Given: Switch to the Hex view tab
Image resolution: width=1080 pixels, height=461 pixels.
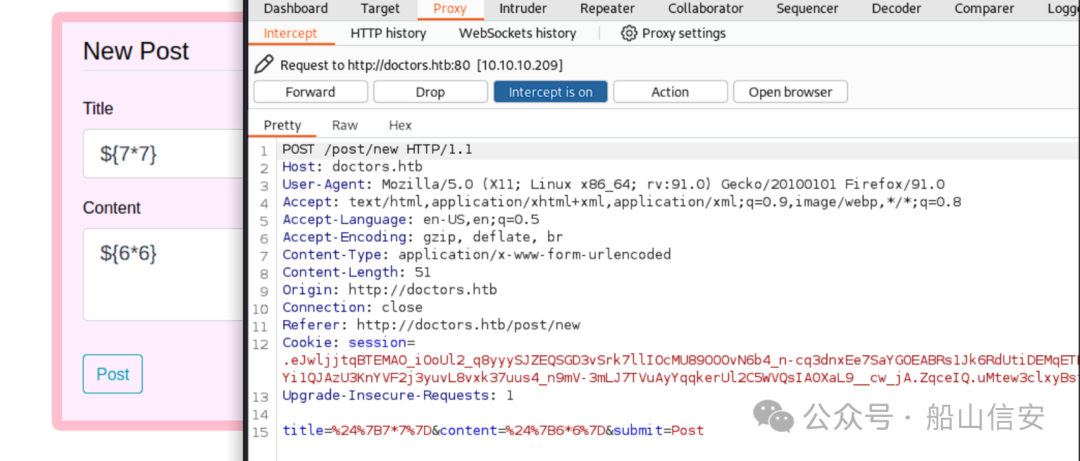Looking at the screenshot, I should pos(400,125).
